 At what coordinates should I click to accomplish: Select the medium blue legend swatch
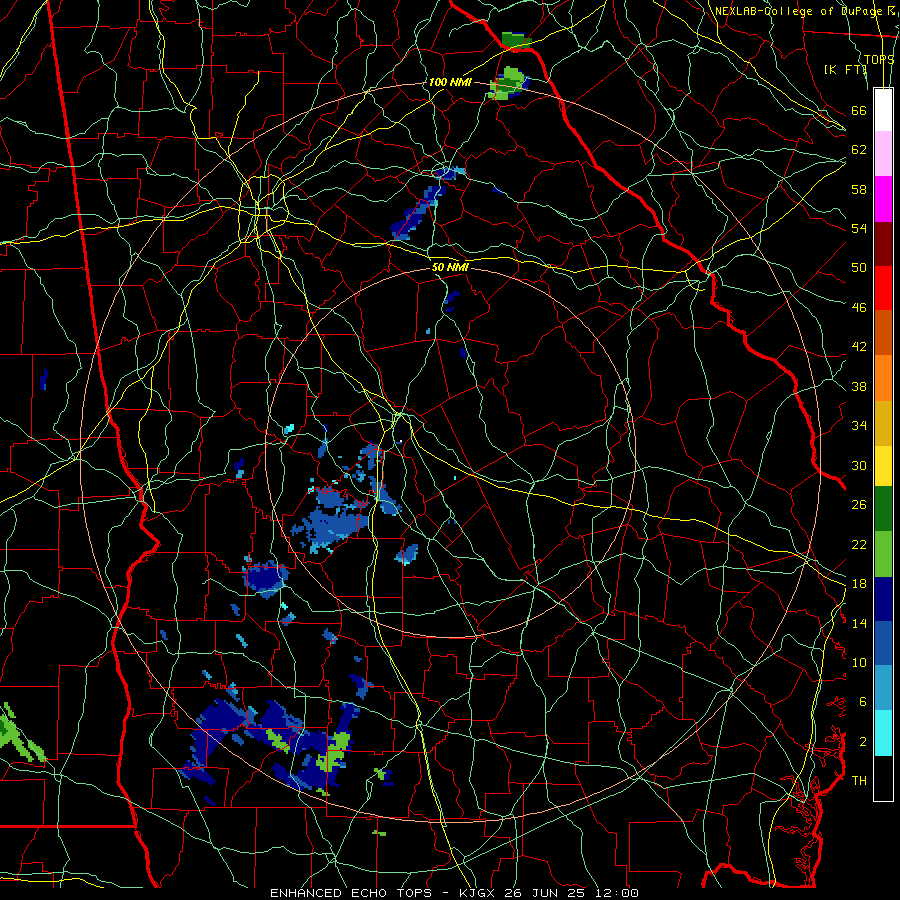click(x=883, y=643)
